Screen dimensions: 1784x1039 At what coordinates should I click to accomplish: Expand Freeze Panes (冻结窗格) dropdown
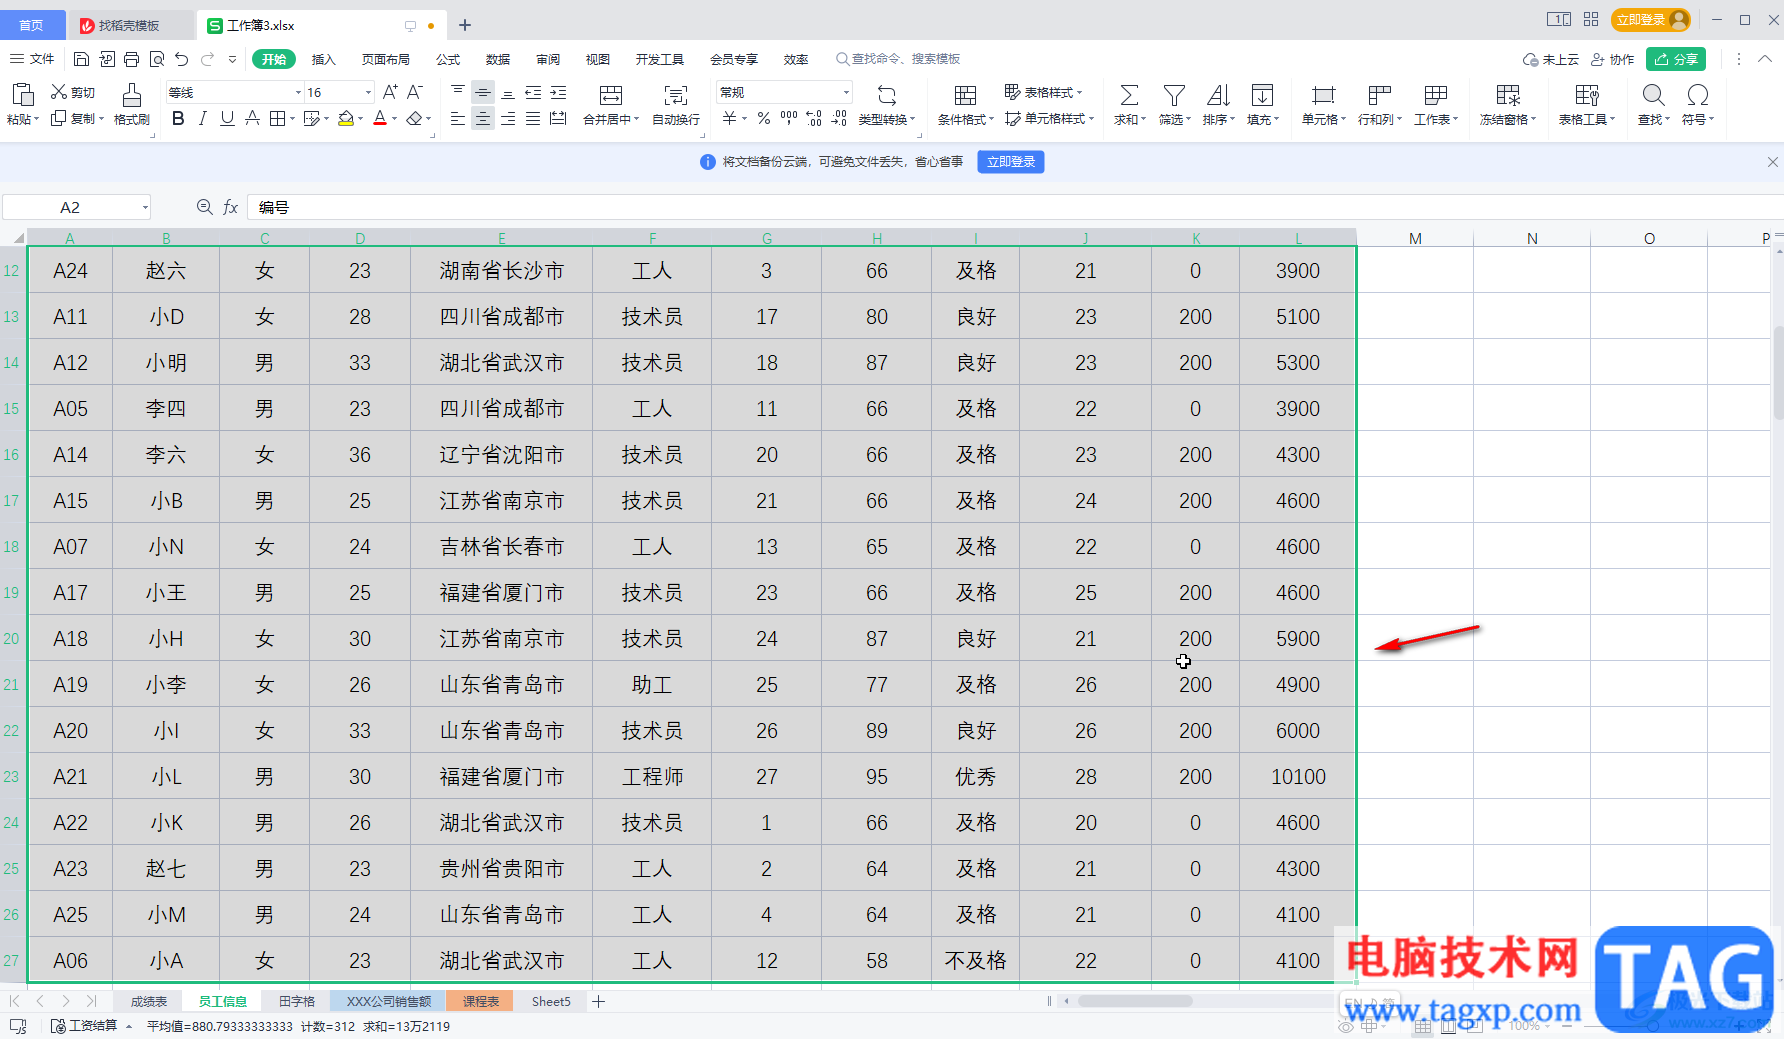pyautogui.click(x=1533, y=120)
